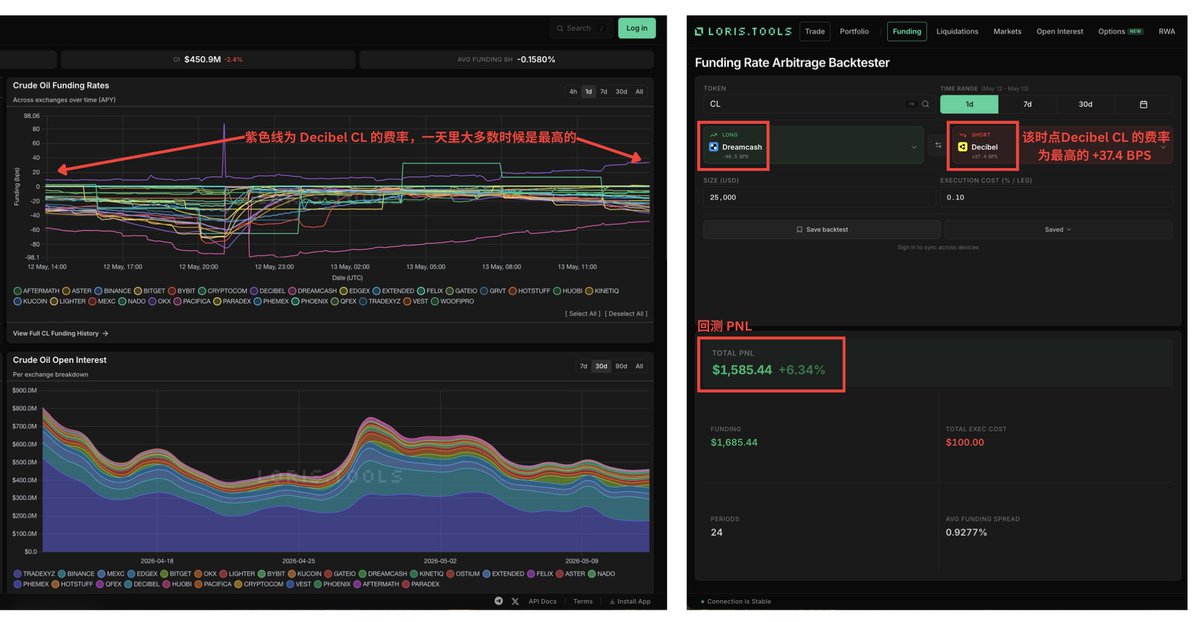The height and width of the screenshot is (622, 1200).
Task: Toggle CRYPTOCOM in open interest legend
Action: coord(260,584)
